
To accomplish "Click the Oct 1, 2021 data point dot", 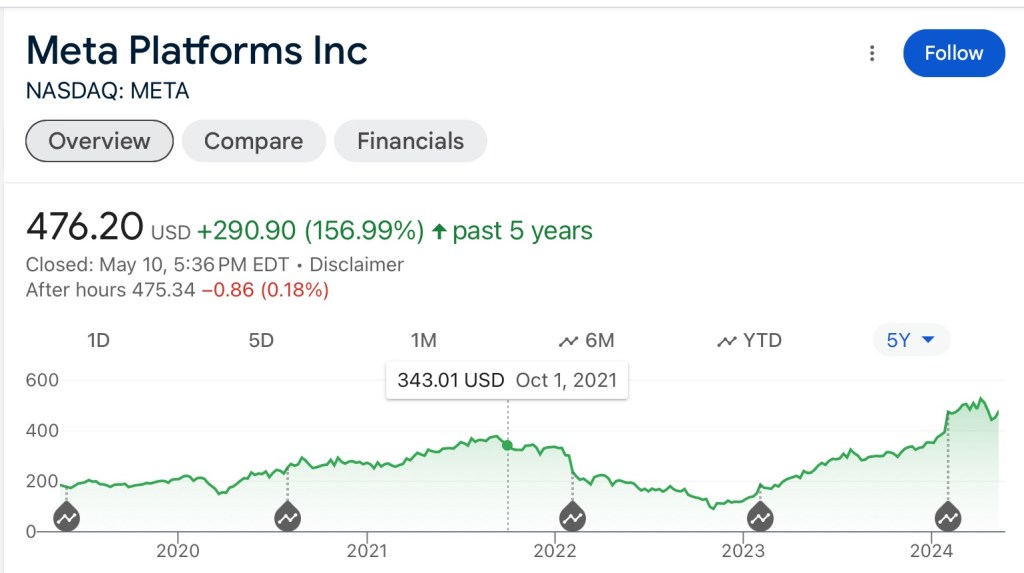I will pyautogui.click(x=507, y=445).
